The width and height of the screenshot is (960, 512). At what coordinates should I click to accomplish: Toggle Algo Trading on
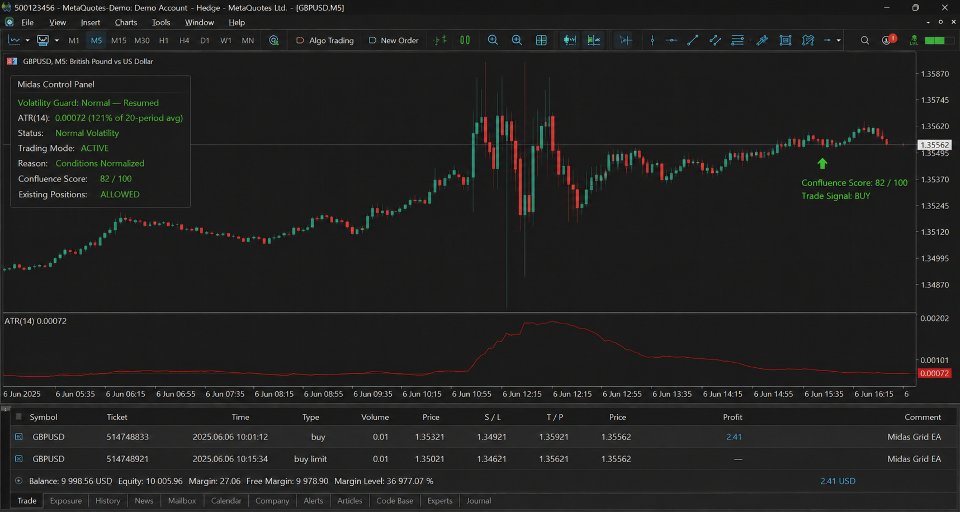pyautogui.click(x=324, y=40)
